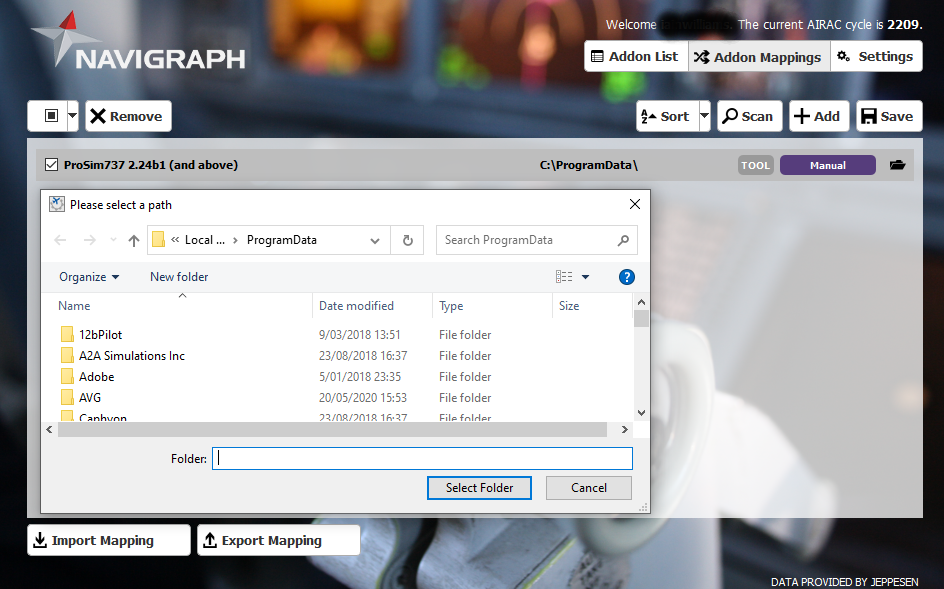Open the Addon List view
The height and width of the screenshot is (589, 944).
point(635,56)
